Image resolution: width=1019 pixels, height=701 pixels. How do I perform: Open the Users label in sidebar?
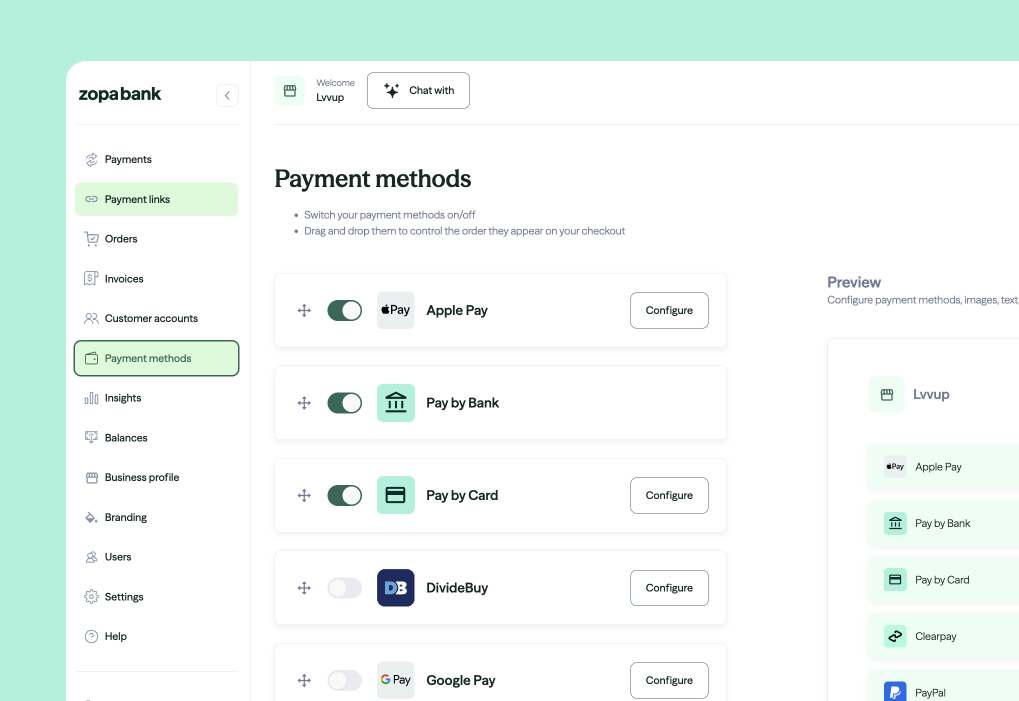point(118,557)
